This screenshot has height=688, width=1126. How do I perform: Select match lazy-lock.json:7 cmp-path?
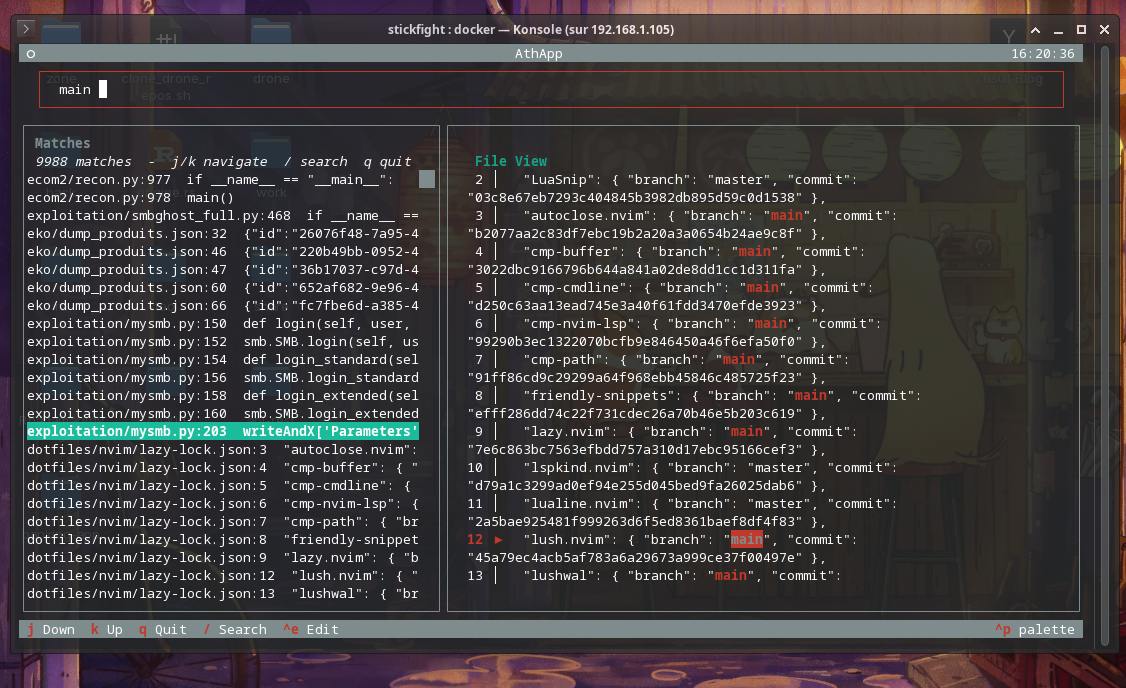[x=223, y=521]
